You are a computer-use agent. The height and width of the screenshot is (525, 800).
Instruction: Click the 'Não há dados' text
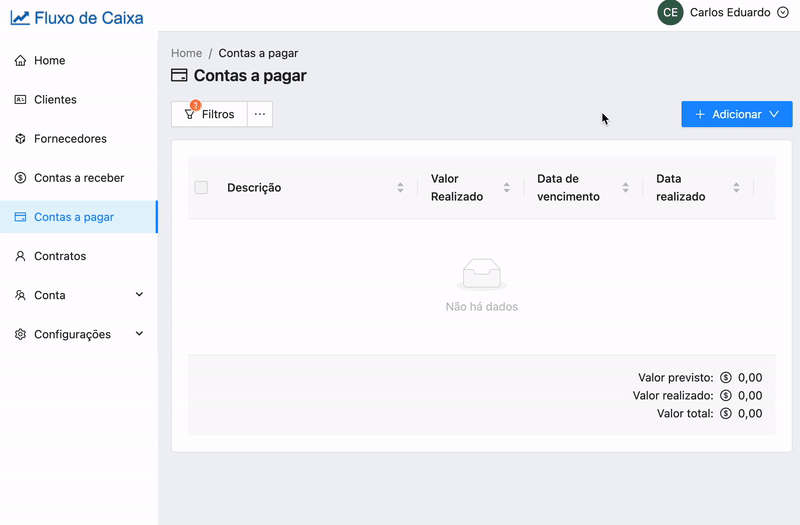482,307
